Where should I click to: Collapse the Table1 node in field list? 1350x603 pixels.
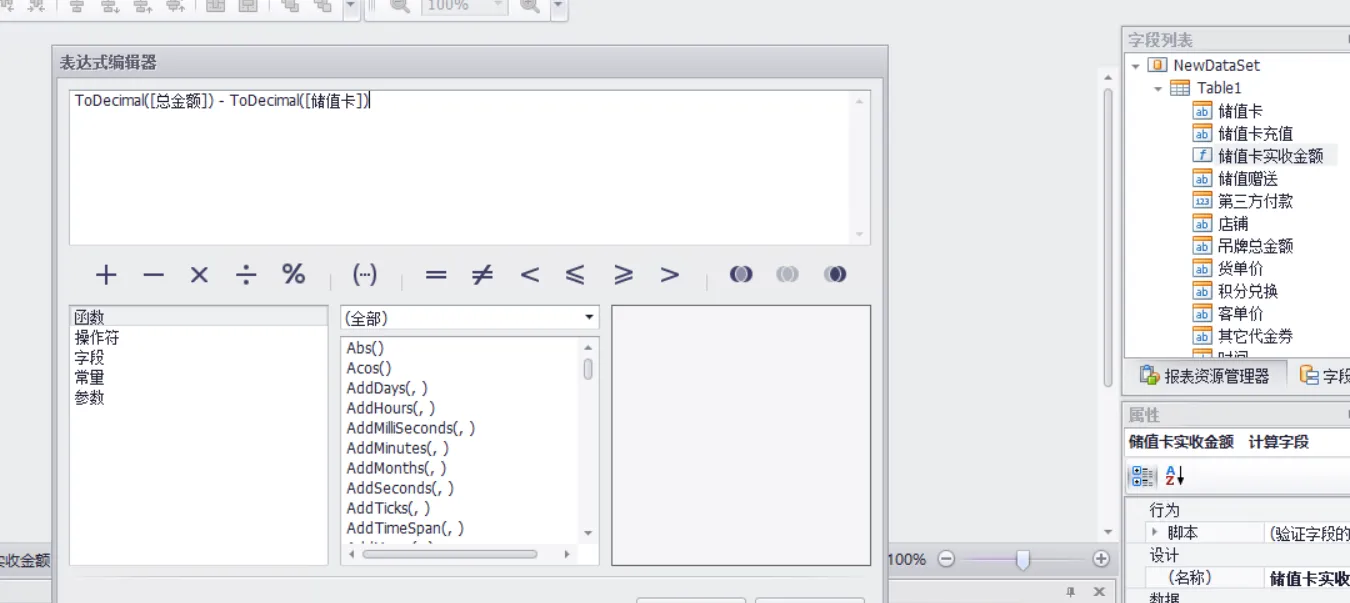pos(1158,89)
